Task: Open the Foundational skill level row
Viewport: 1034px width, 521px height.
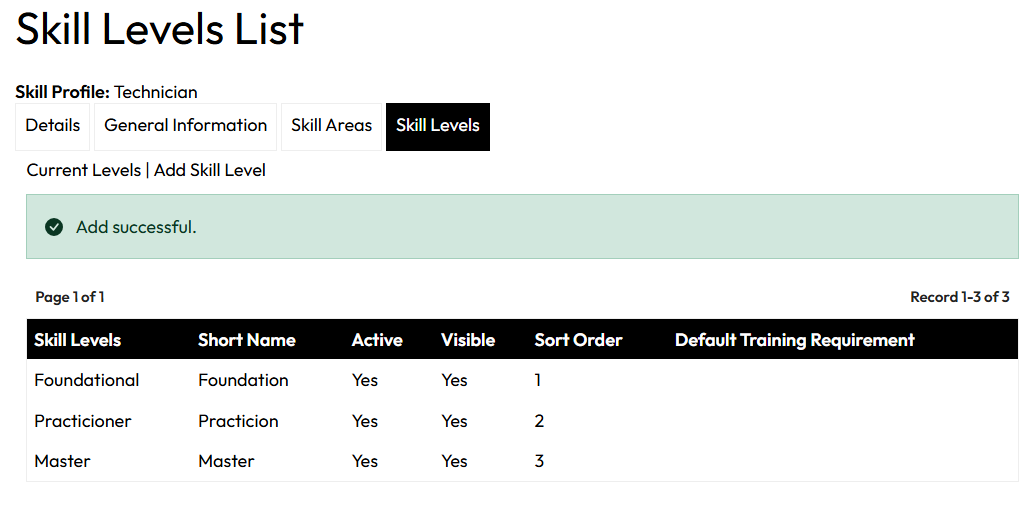Action: click(87, 380)
